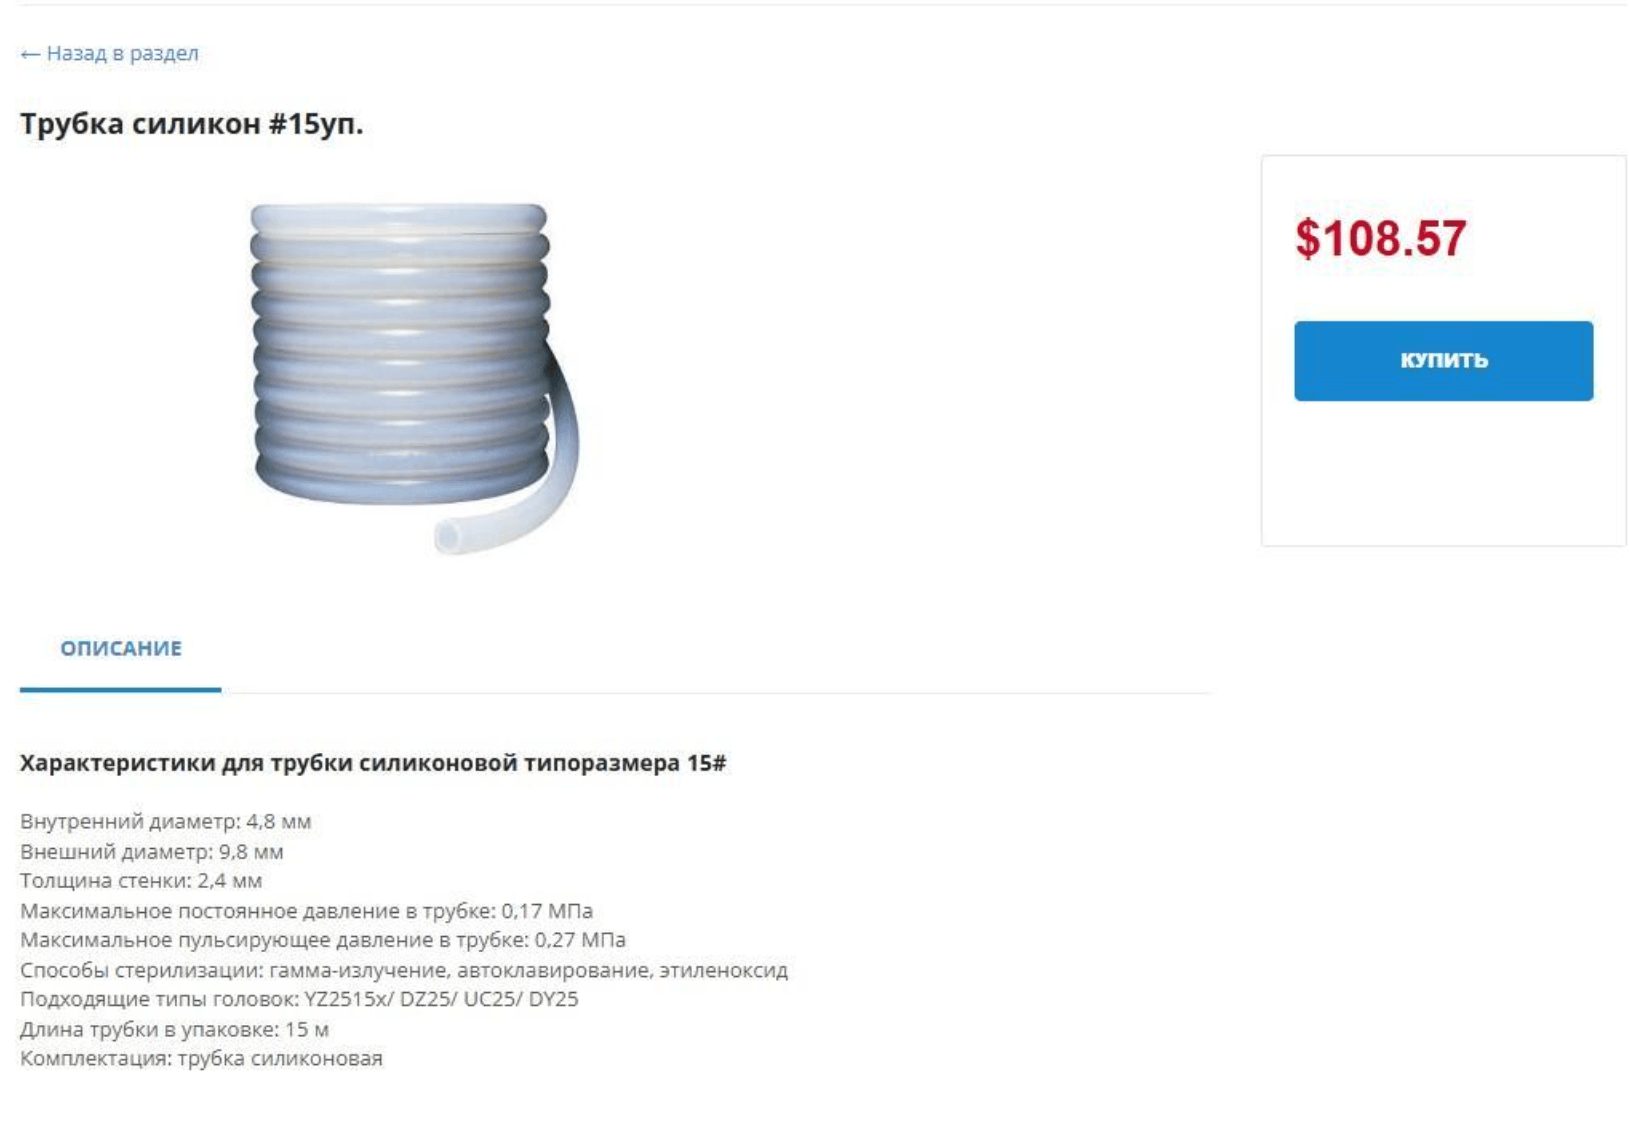Image resolution: width=1629 pixels, height=1145 pixels.
Task: Click the 'UC25' head type text
Action: [492, 999]
